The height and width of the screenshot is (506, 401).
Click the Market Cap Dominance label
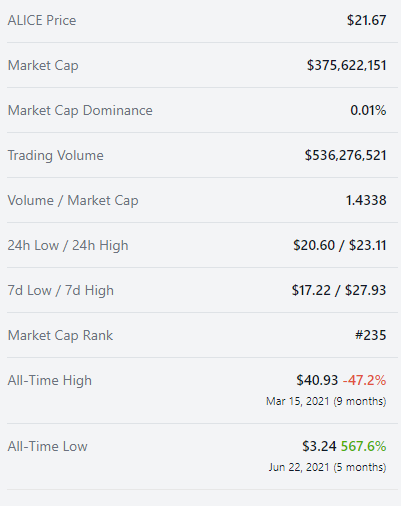coord(80,111)
